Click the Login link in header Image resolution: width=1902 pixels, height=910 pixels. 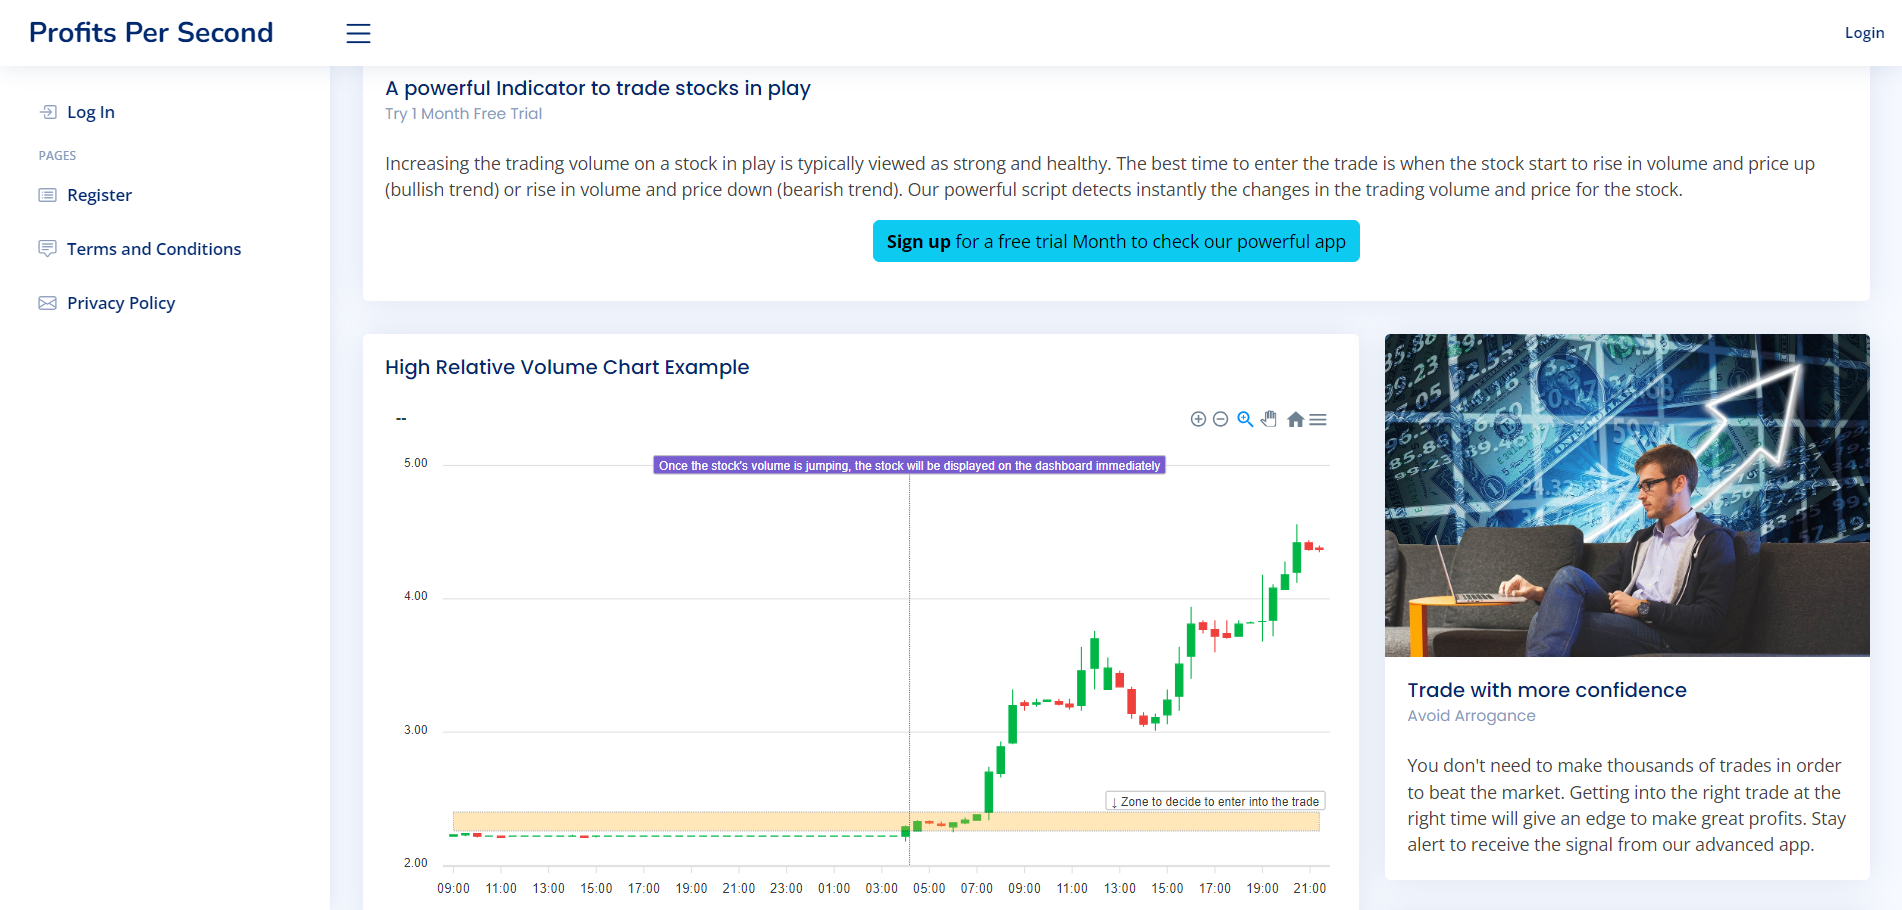[x=1864, y=33]
